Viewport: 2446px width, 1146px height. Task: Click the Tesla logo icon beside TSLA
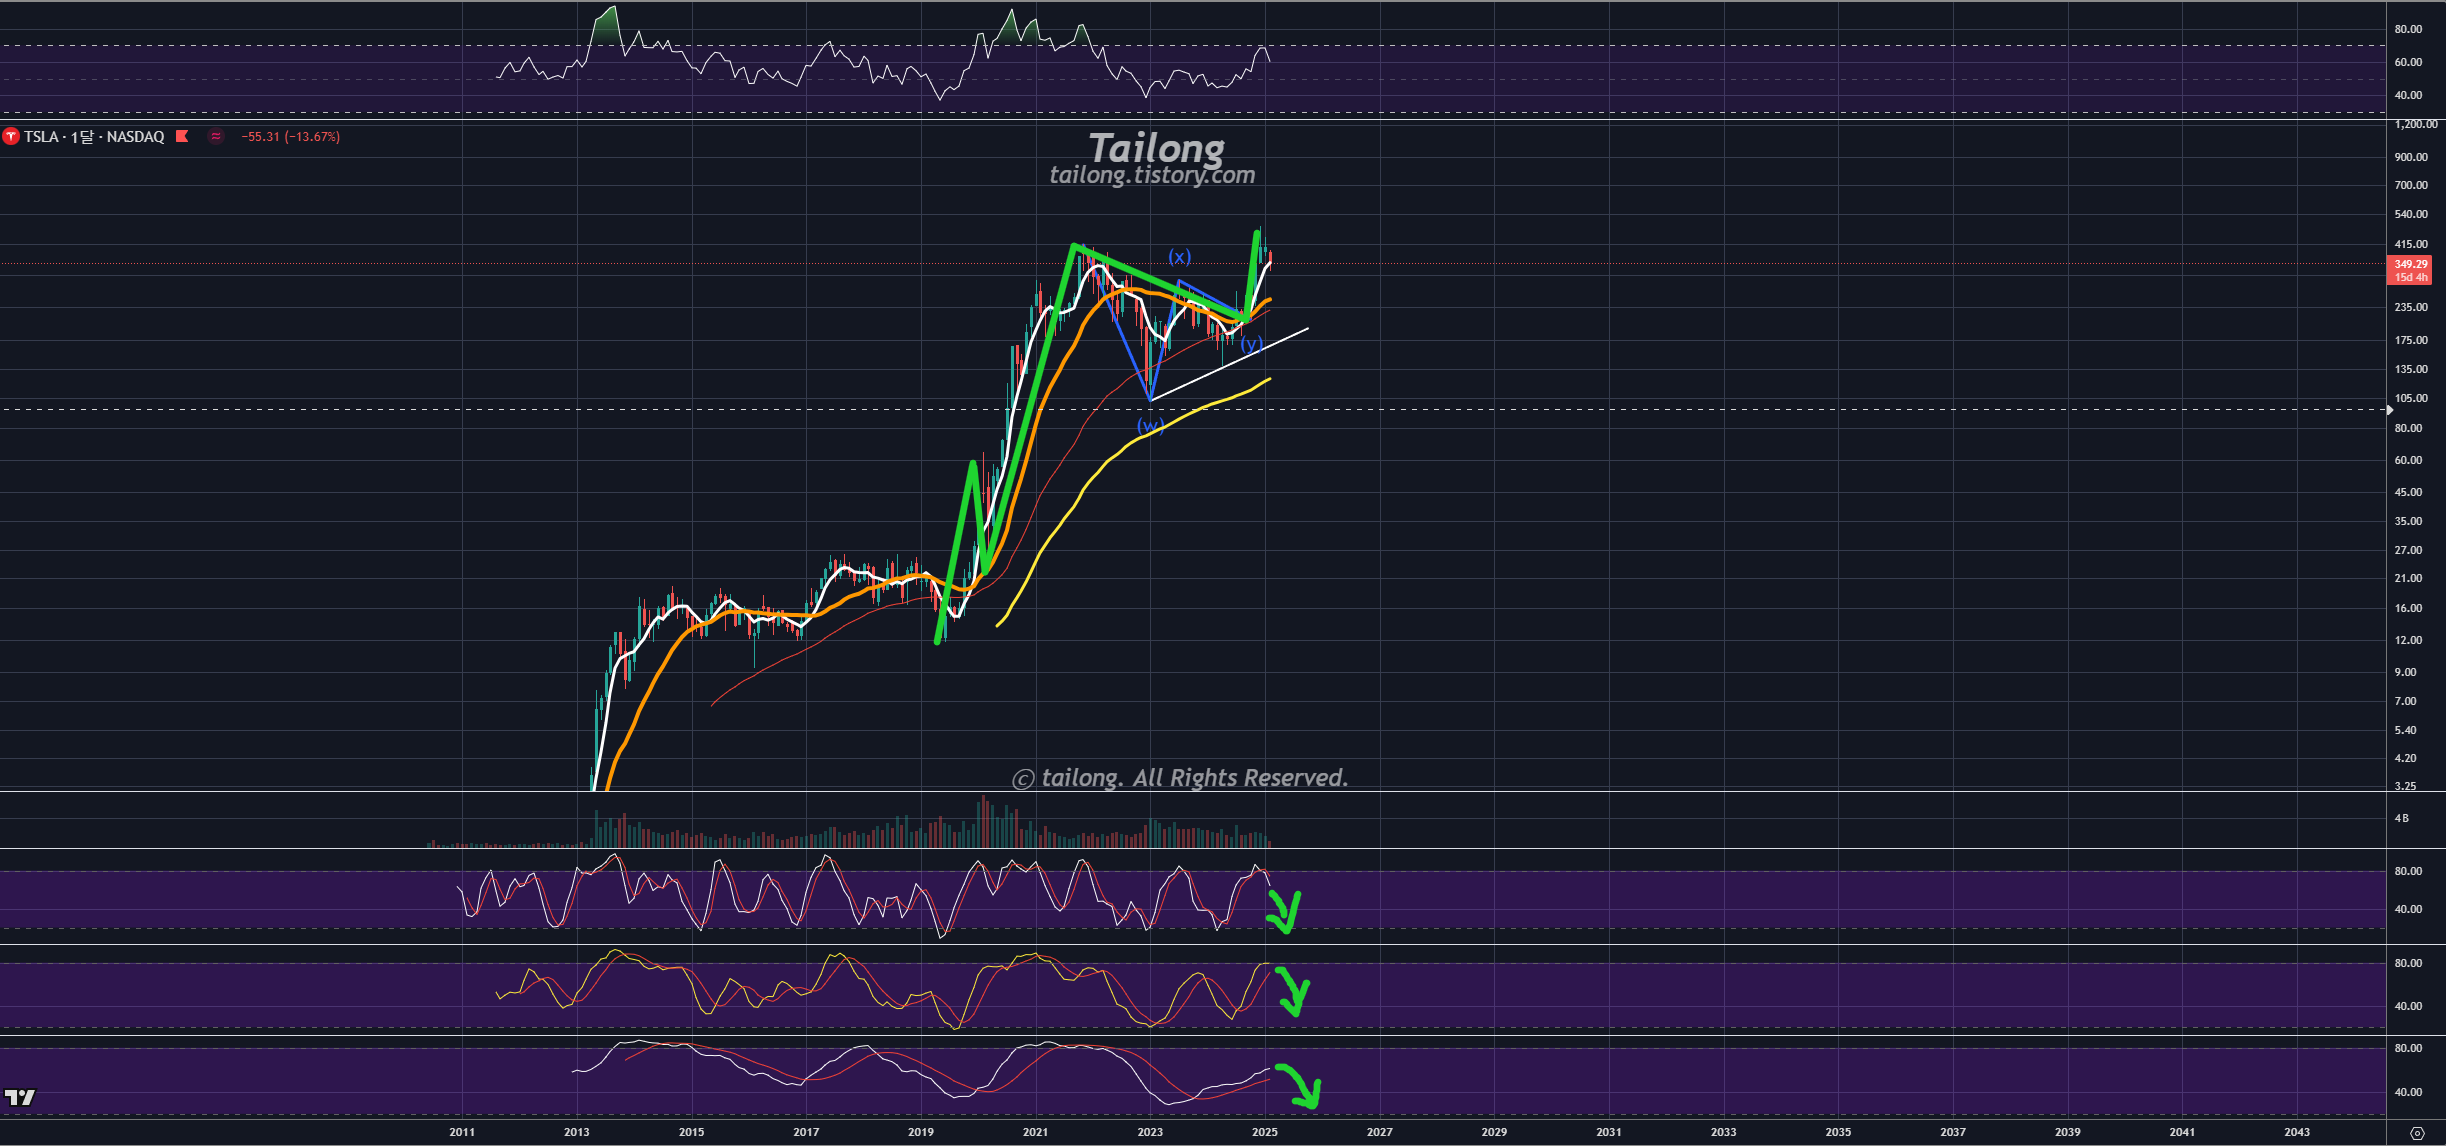(x=11, y=136)
